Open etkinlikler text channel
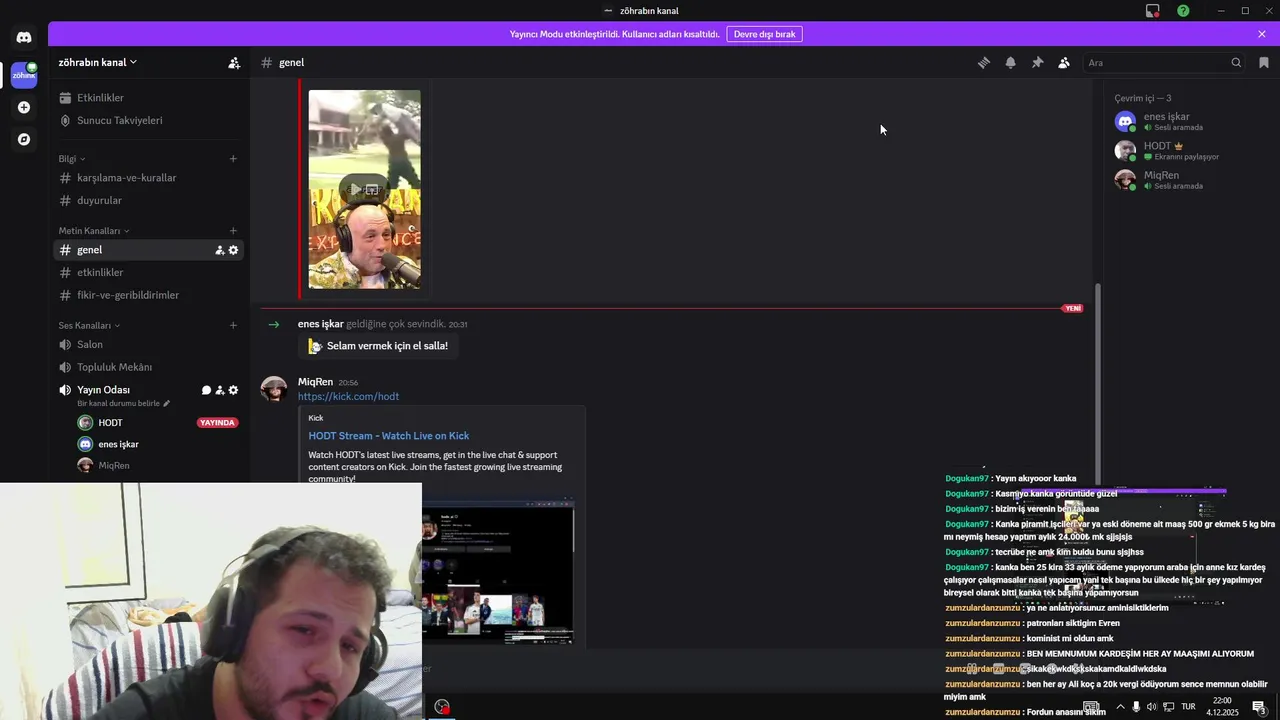Screen dimensions: 1280x720 [x=148, y=272]
